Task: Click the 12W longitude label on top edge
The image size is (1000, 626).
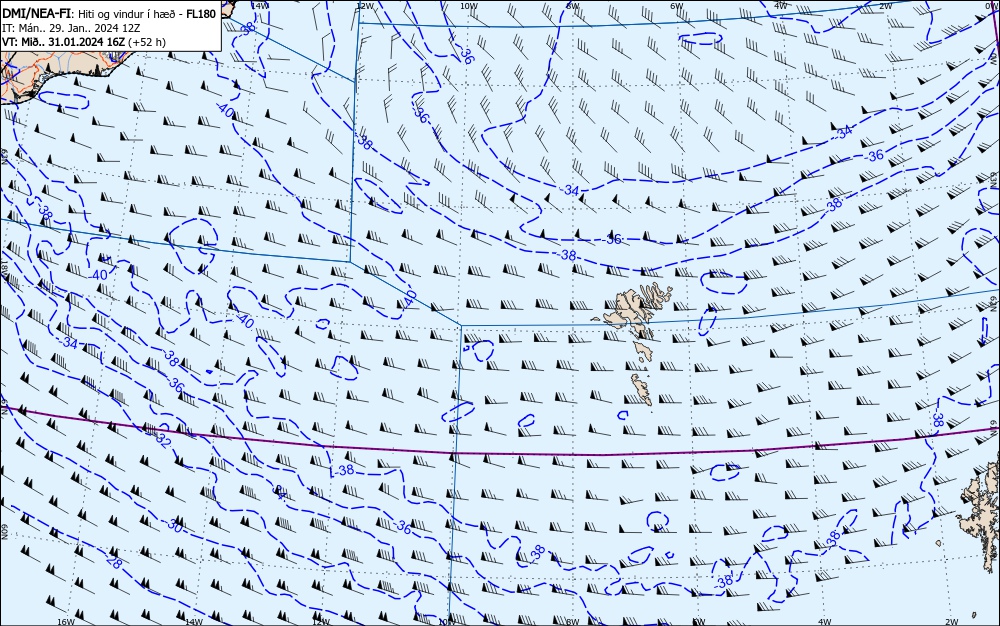Action: pos(364,5)
